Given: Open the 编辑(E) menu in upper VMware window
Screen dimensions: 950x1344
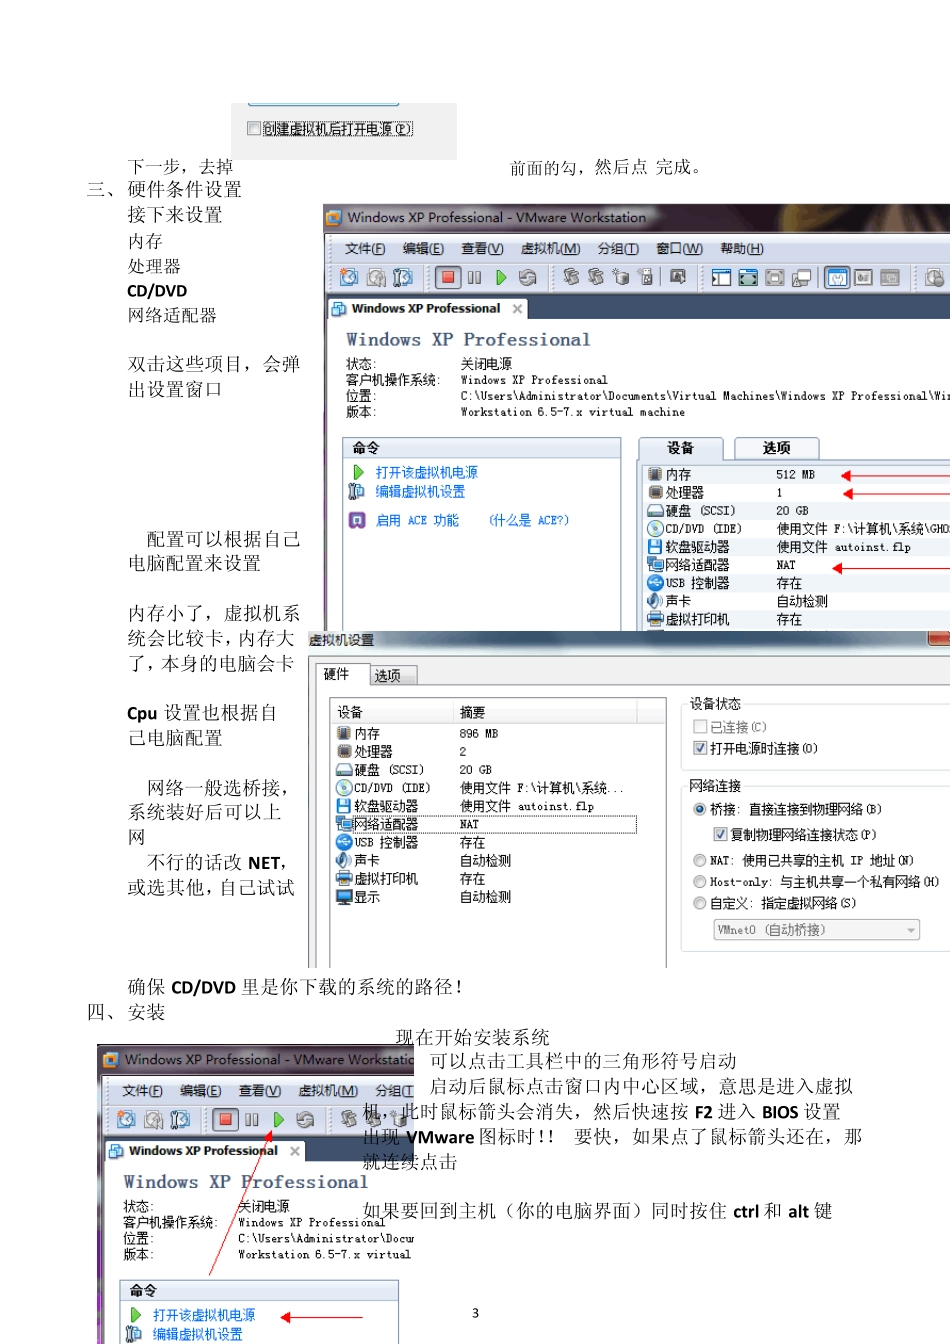Looking at the screenshot, I should pyautogui.click(x=423, y=248).
